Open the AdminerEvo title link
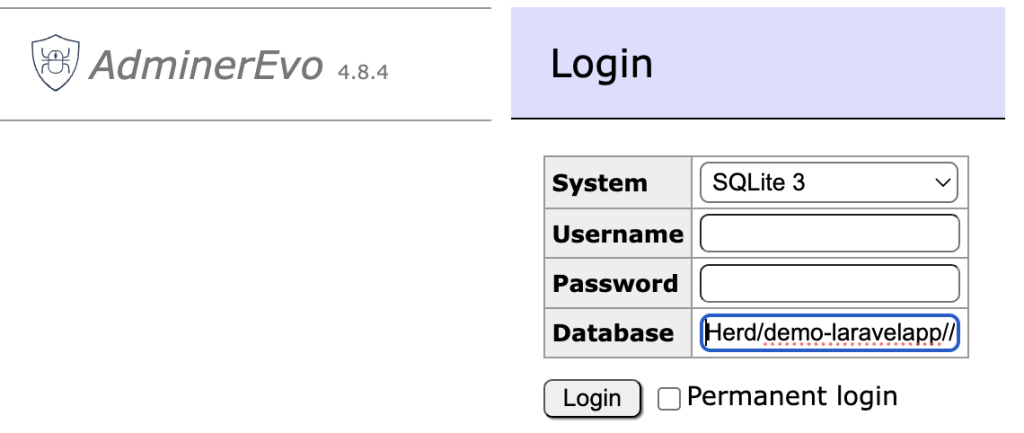Viewport: 1024px width, 433px height. point(205,65)
